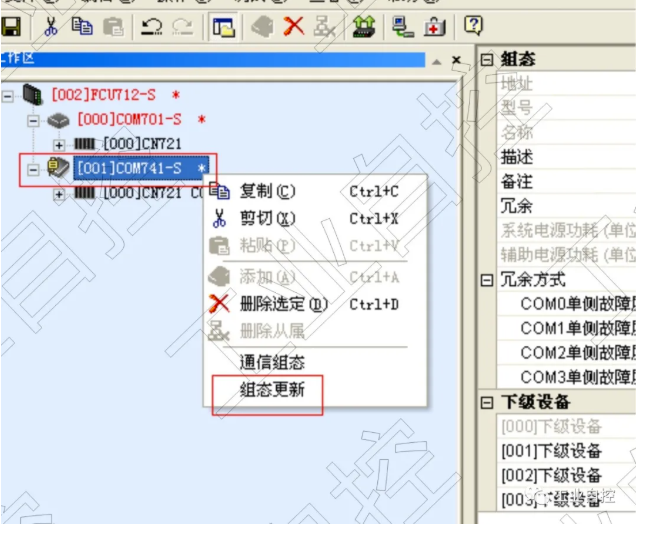Screen dimensions: 651x535
Task: Click the Copy icon in toolbar
Action: [x=84, y=26]
